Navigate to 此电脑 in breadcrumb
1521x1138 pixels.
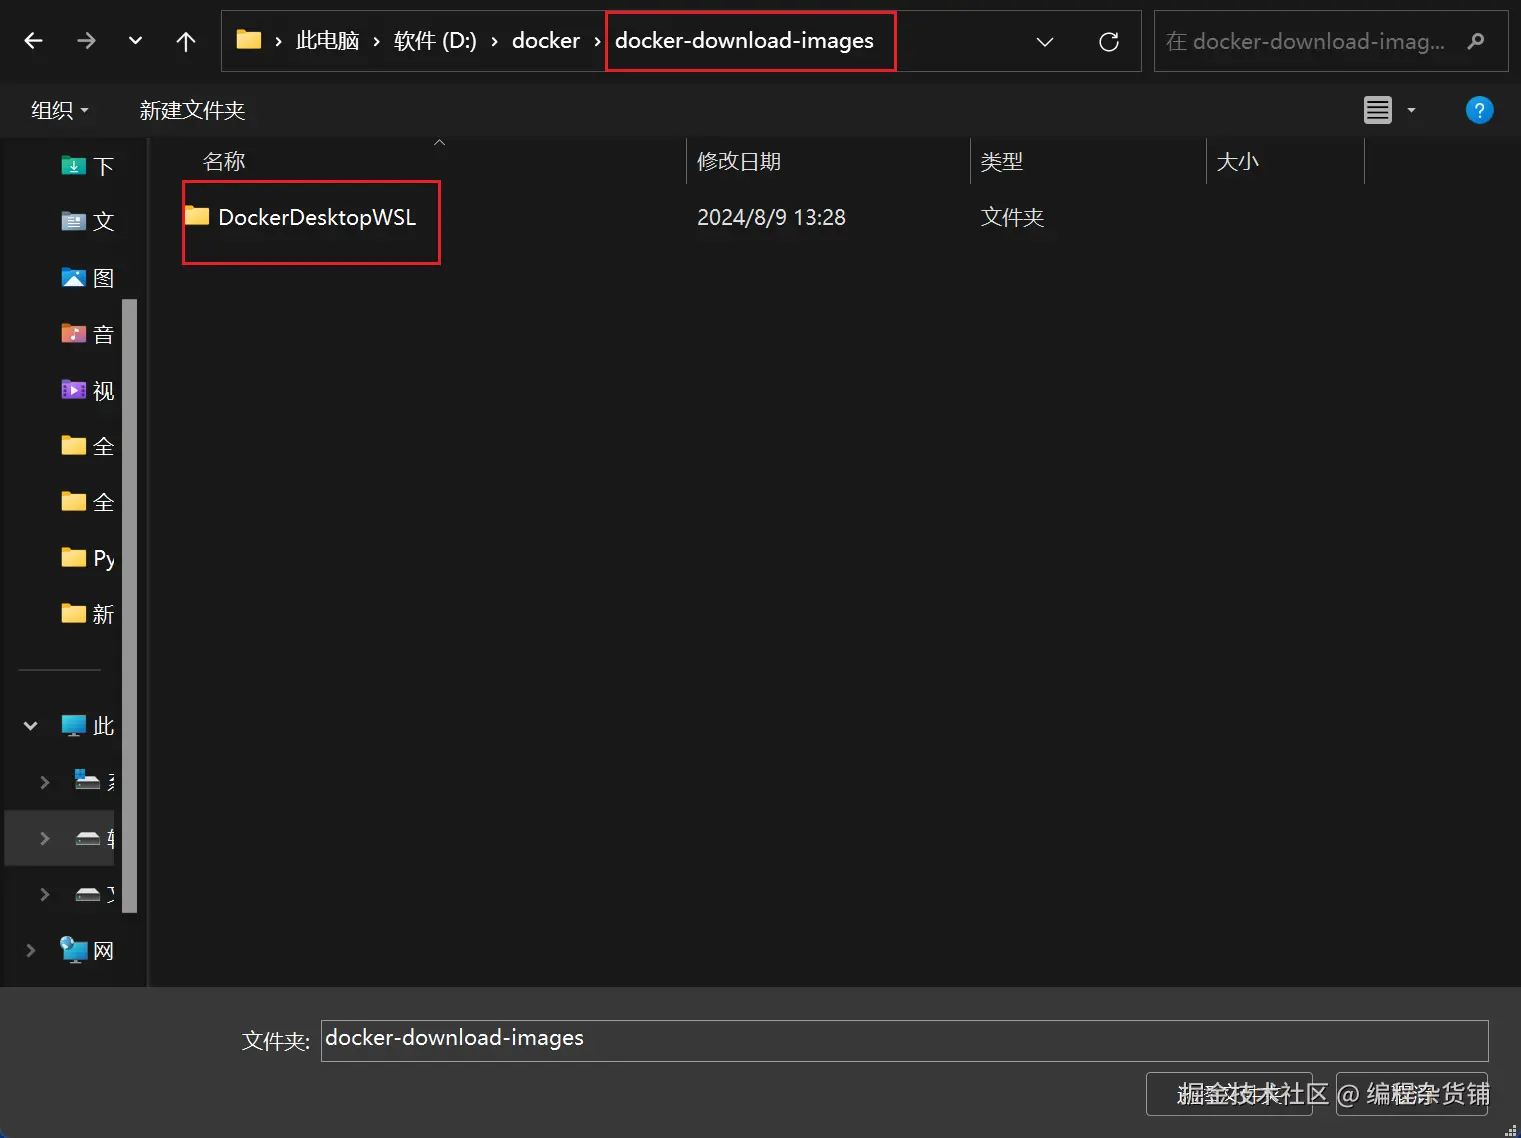click(x=327, y=41)
